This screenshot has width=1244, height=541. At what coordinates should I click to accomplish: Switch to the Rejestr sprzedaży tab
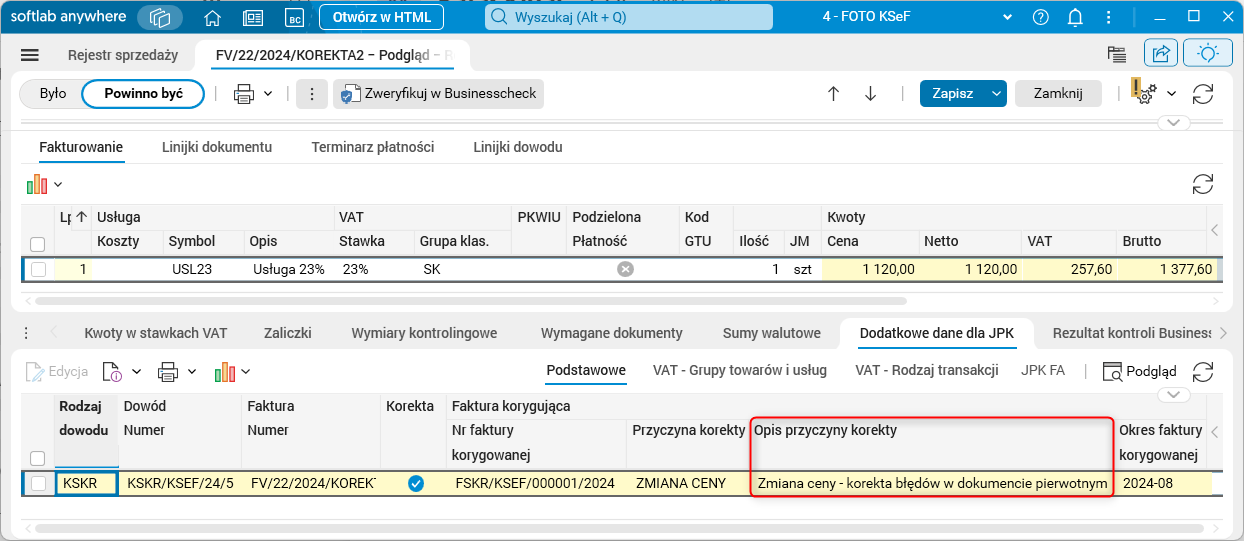(123, 55)
